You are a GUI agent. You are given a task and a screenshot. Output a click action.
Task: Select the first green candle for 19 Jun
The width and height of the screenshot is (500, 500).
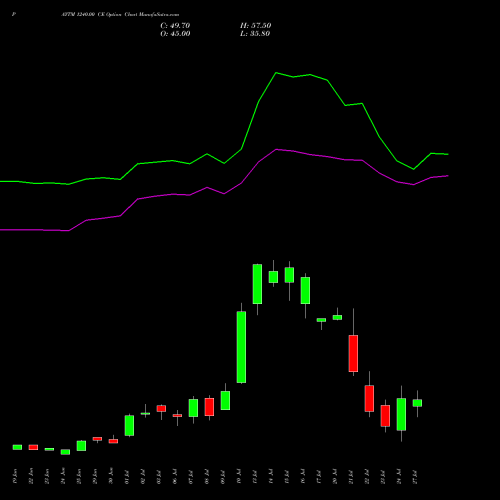tap(17, 447)
